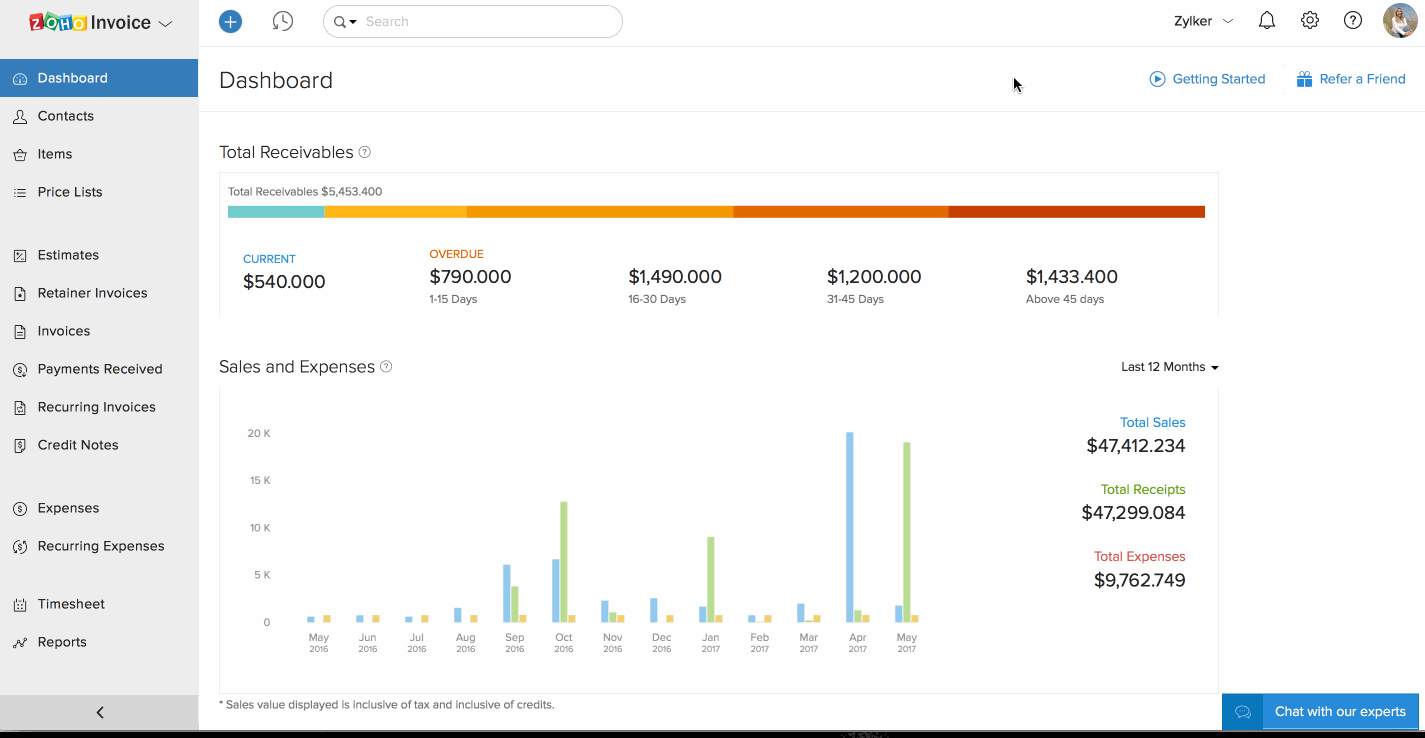Click the teal Current segment of receivables bar
Viewport: 1425px width, 738px height.
click(276, 212)
